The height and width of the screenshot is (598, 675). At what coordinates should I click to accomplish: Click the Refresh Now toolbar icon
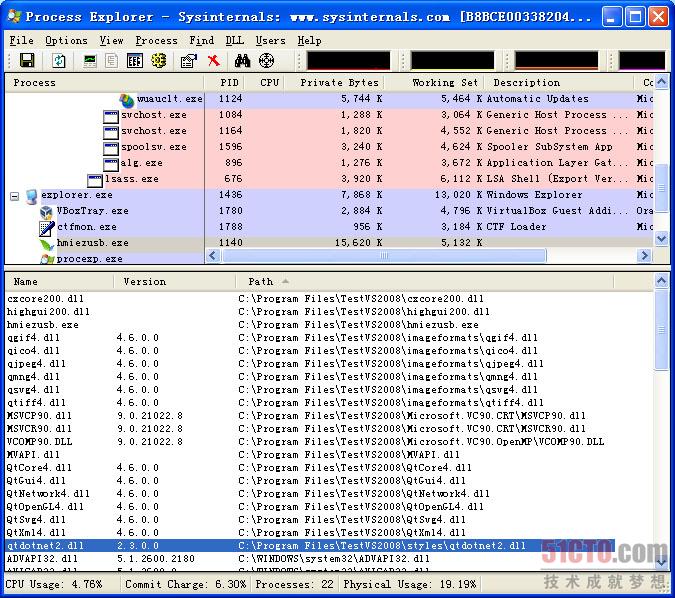coord(59,60)
